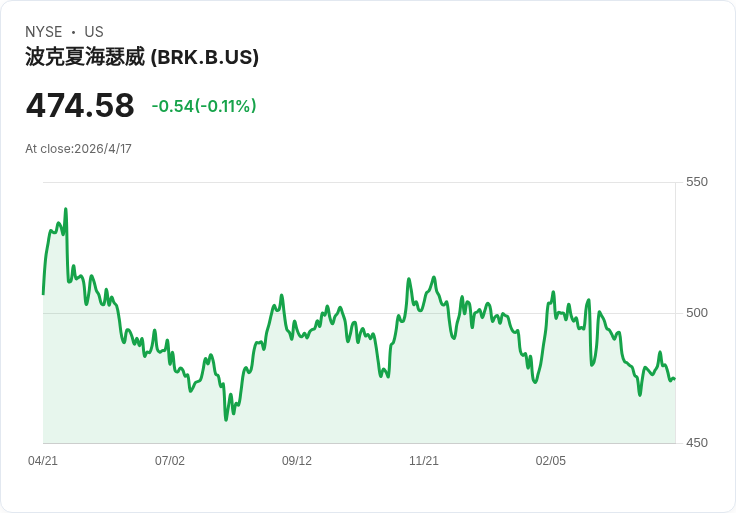This screenshot has width=736, height=513.
Task: Click the starting leftmost point of the chart line
Action: click(43, 294)
